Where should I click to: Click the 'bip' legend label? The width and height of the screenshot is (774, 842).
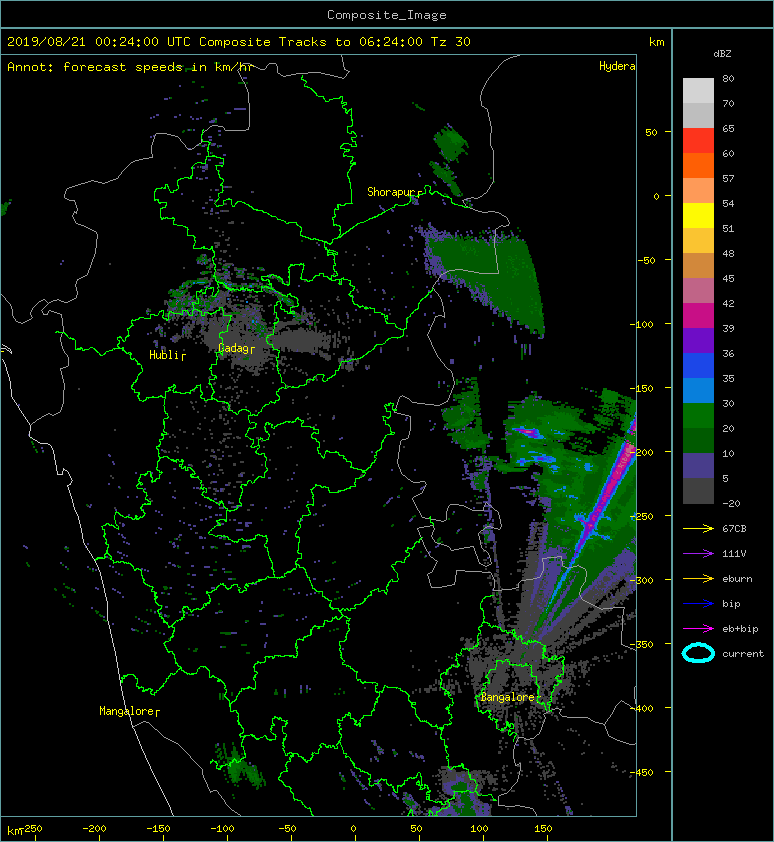click(x=731, y=604)
